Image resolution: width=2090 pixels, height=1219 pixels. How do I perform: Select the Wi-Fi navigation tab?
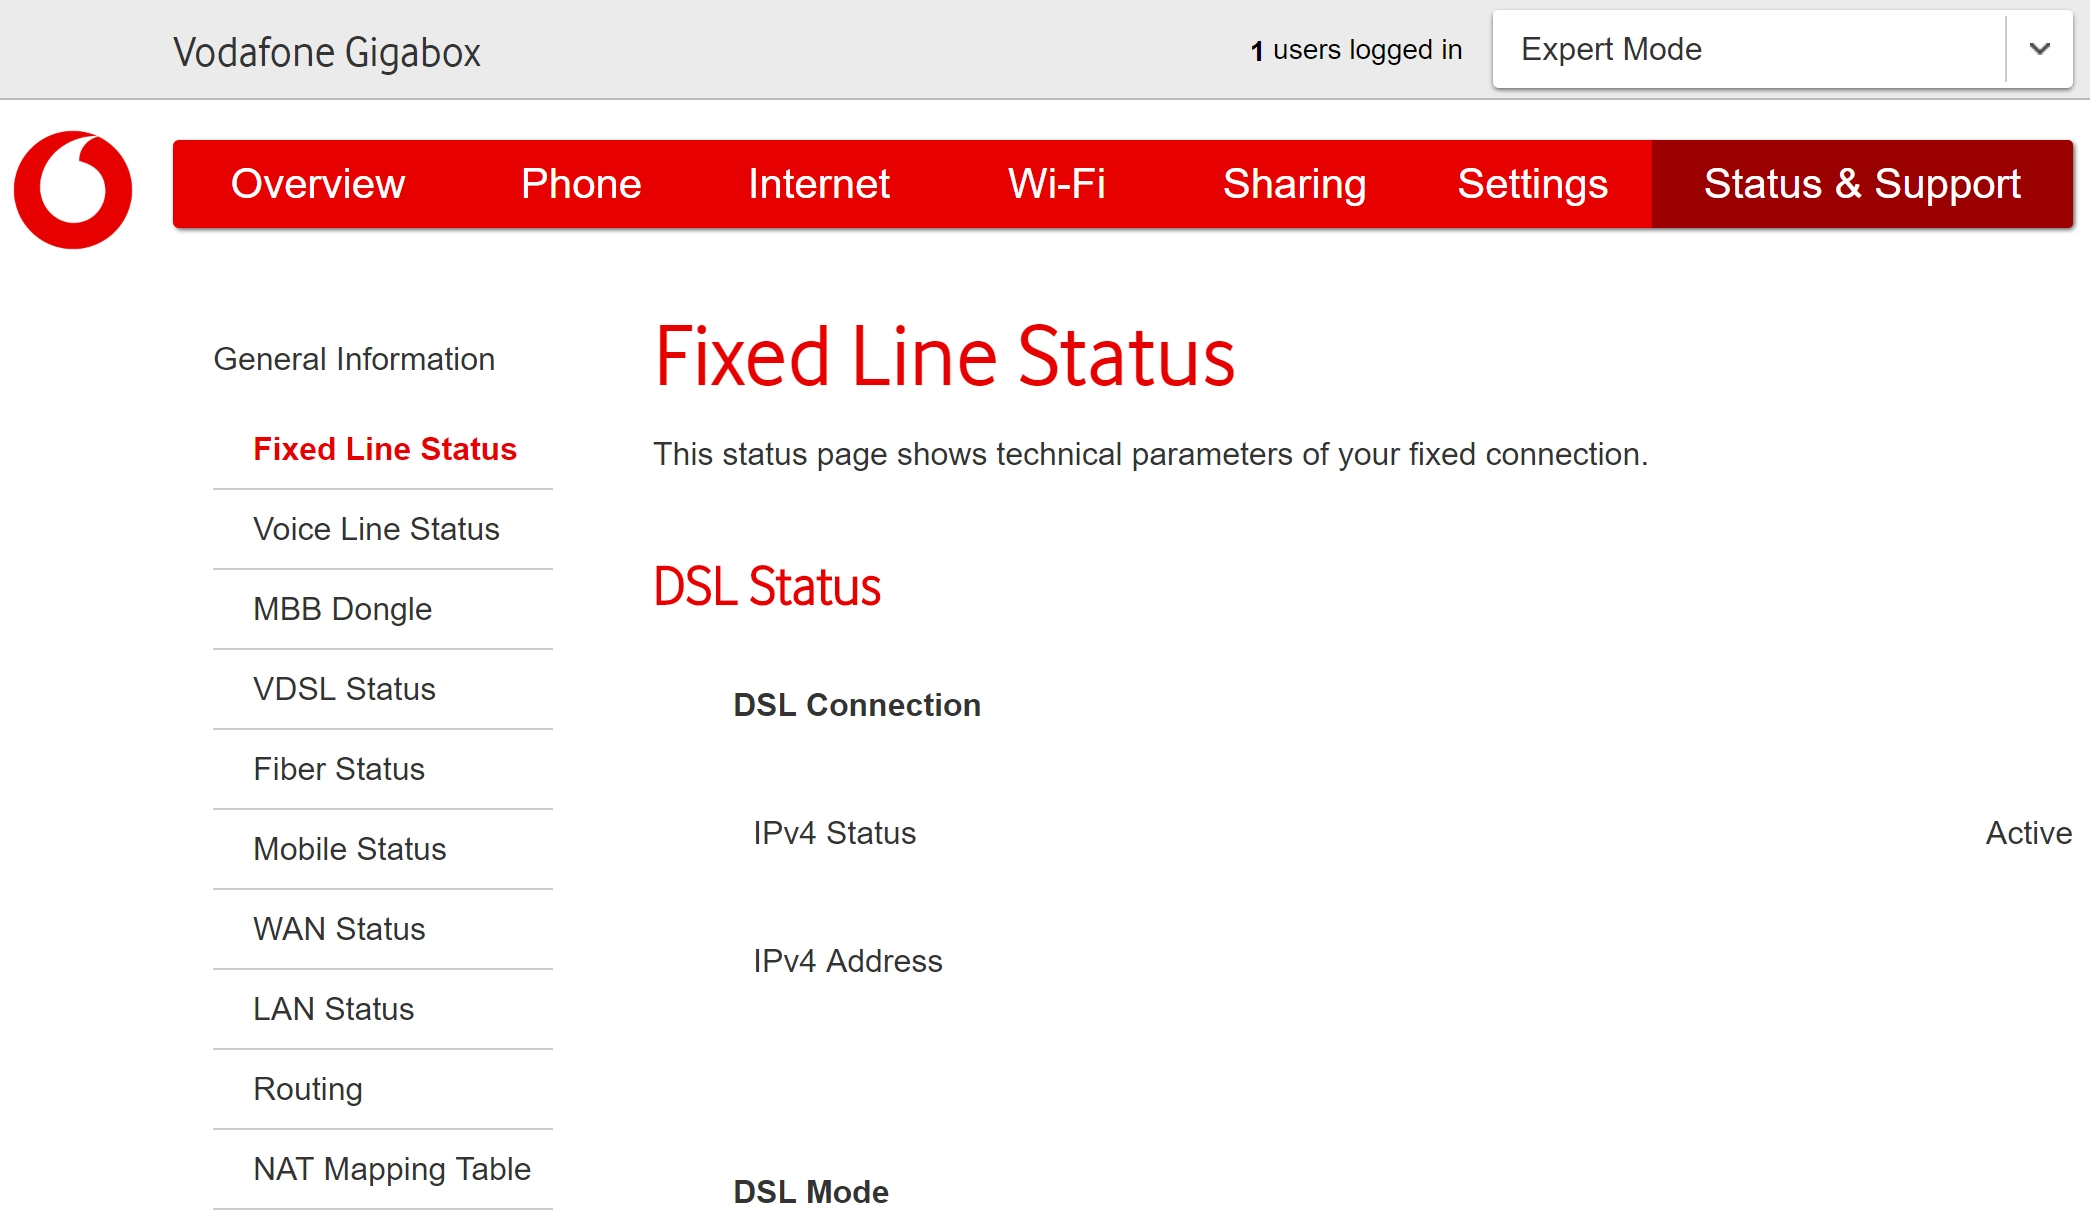tap(1056, 184)
